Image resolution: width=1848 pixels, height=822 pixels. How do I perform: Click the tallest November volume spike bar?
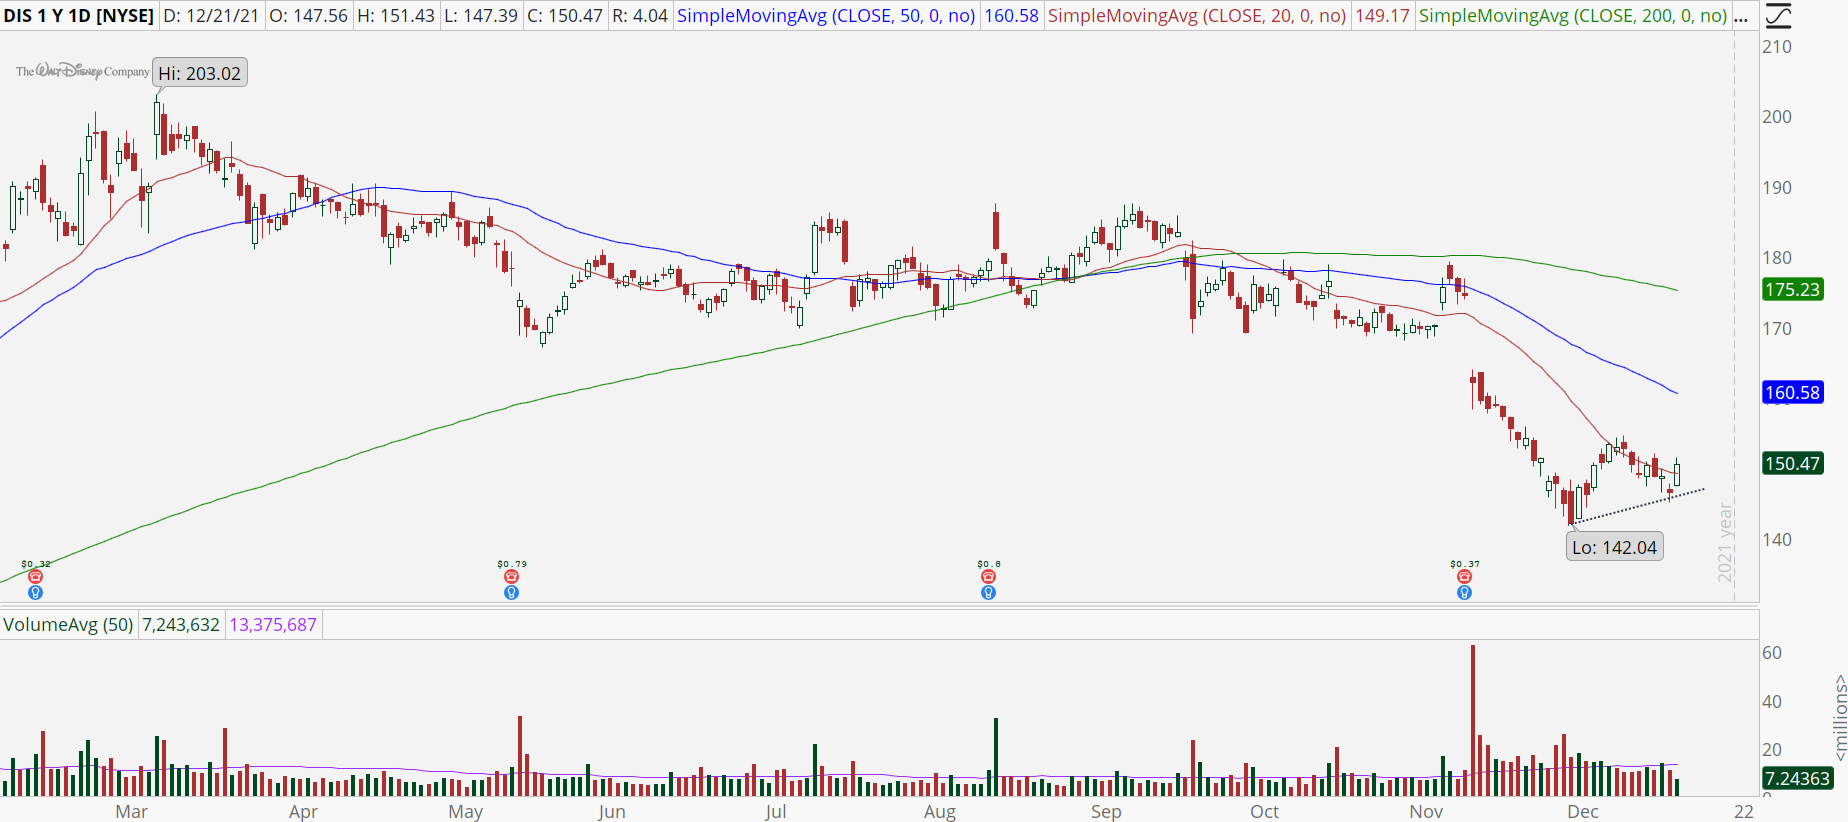pos(1473,720)
